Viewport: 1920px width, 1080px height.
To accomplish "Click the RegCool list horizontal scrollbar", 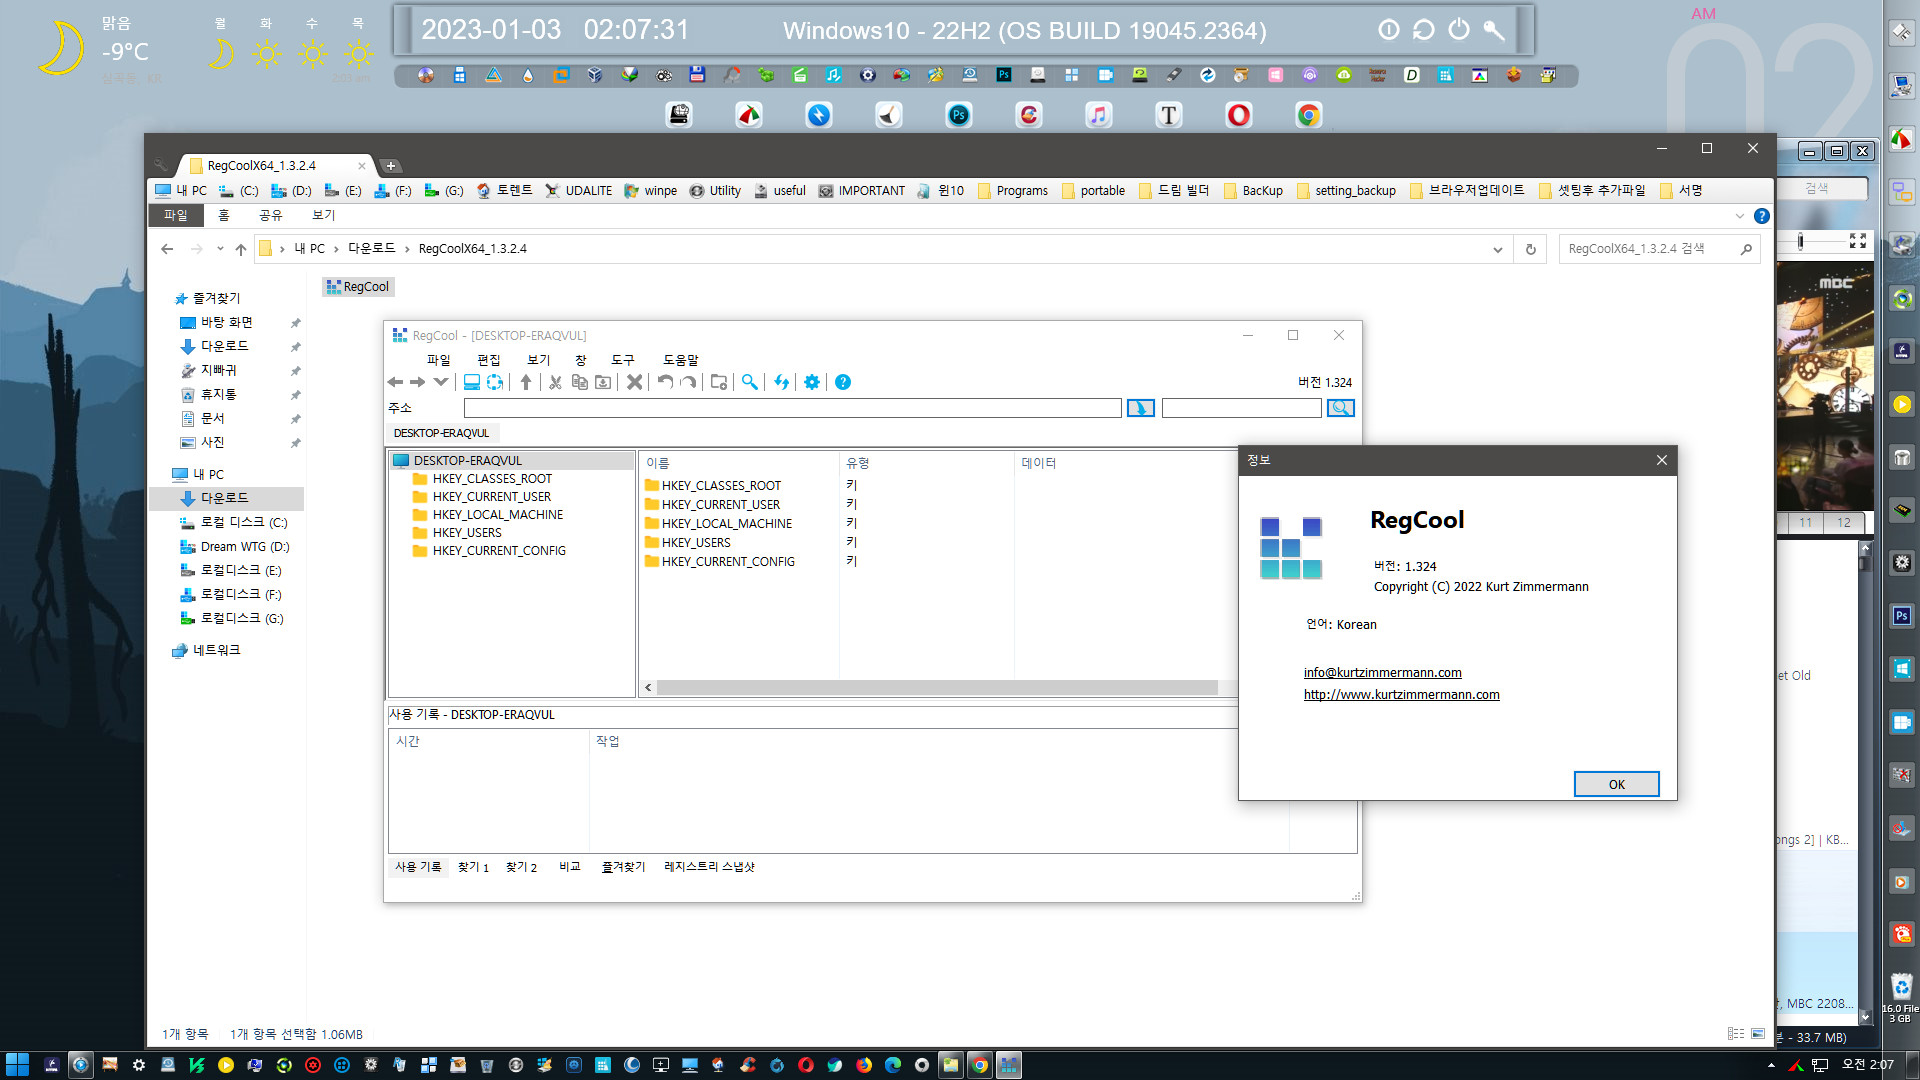I will click(x=937, y=687).
